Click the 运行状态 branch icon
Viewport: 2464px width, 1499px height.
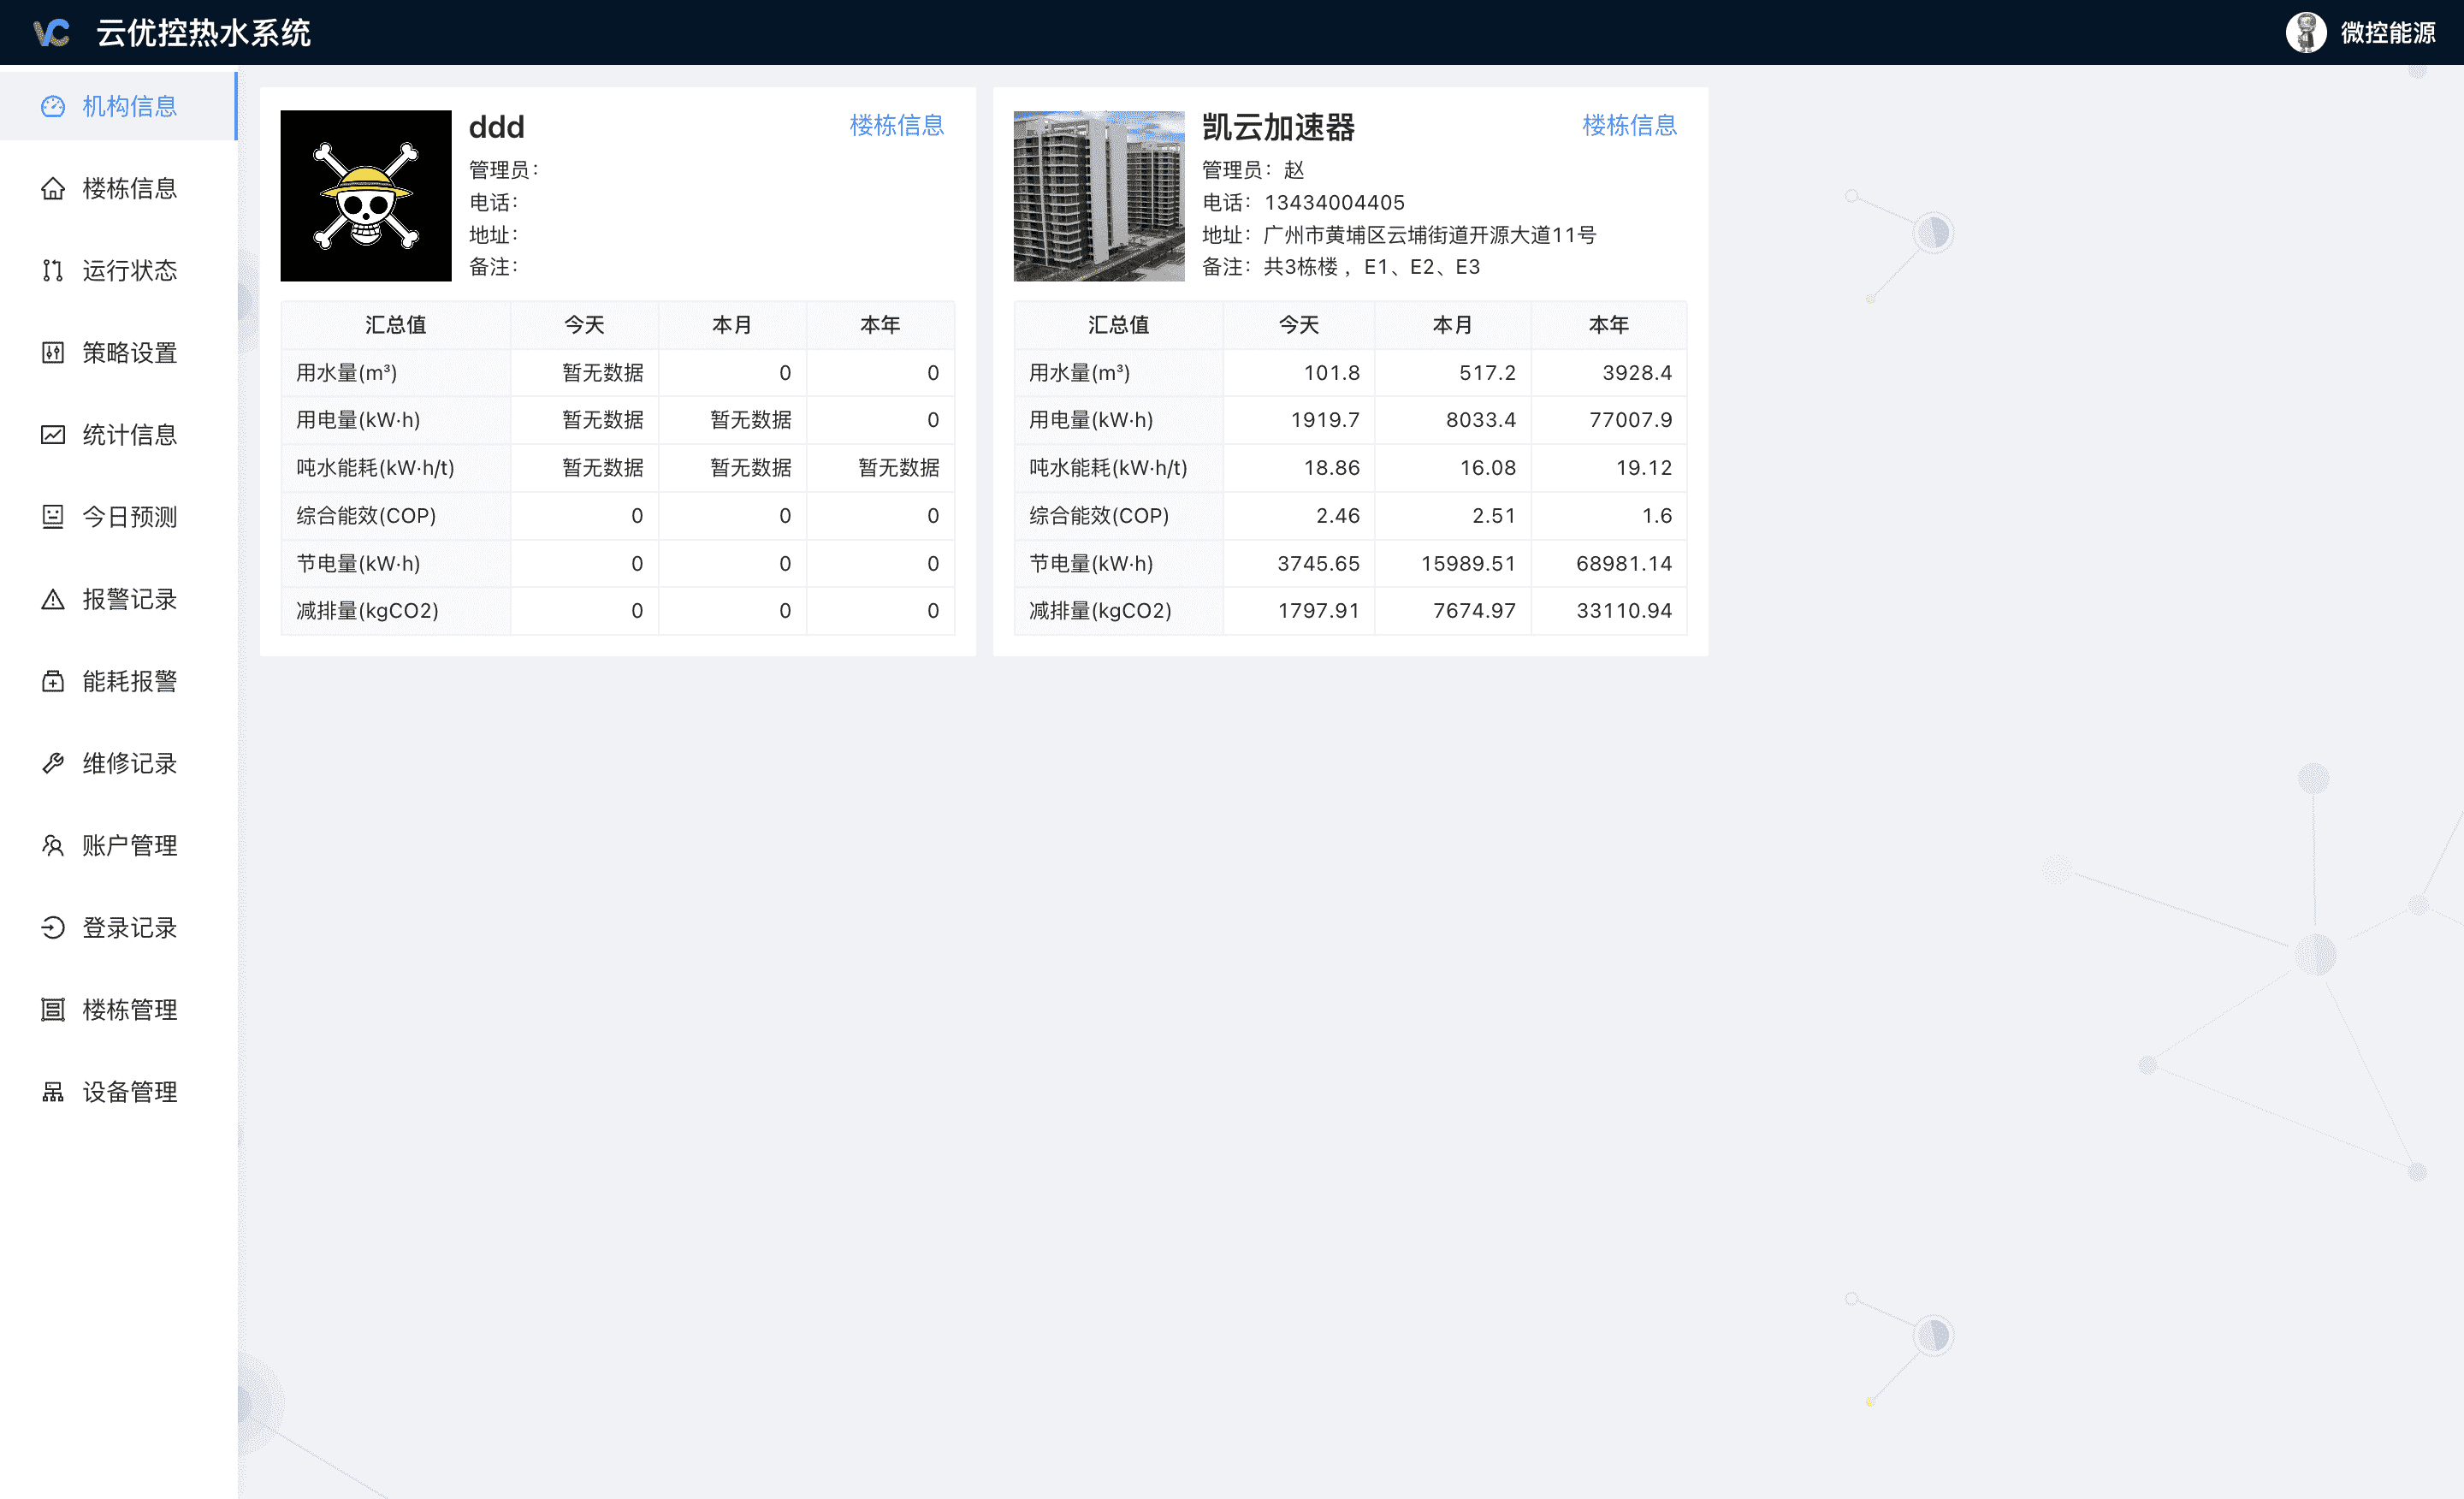click(x=53, y=270)
